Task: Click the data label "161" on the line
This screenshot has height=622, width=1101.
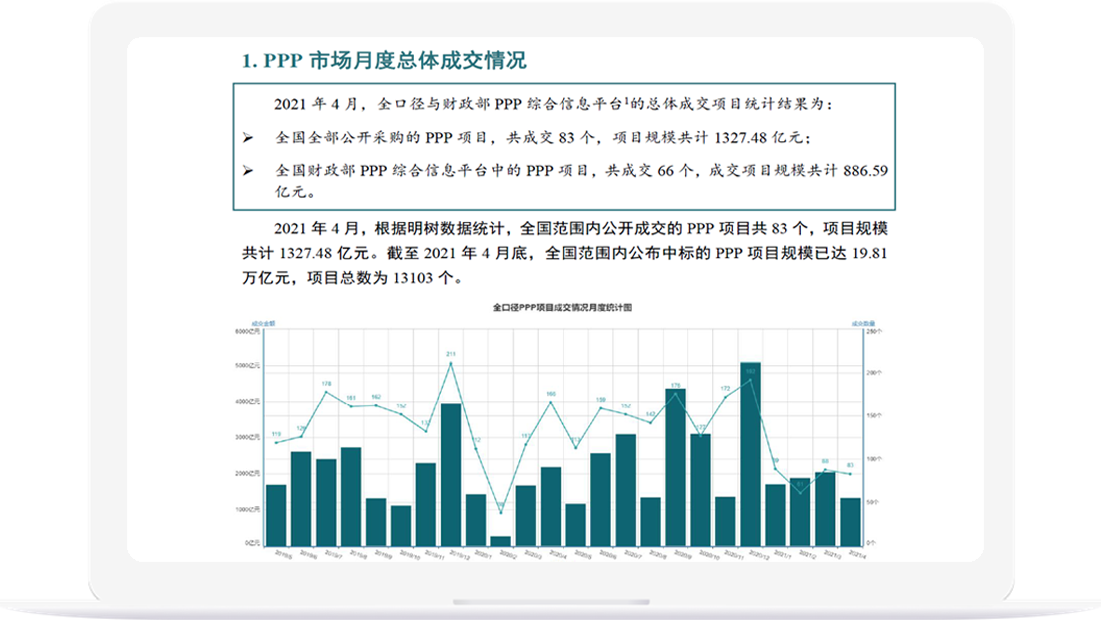Action: pos(351,398)
